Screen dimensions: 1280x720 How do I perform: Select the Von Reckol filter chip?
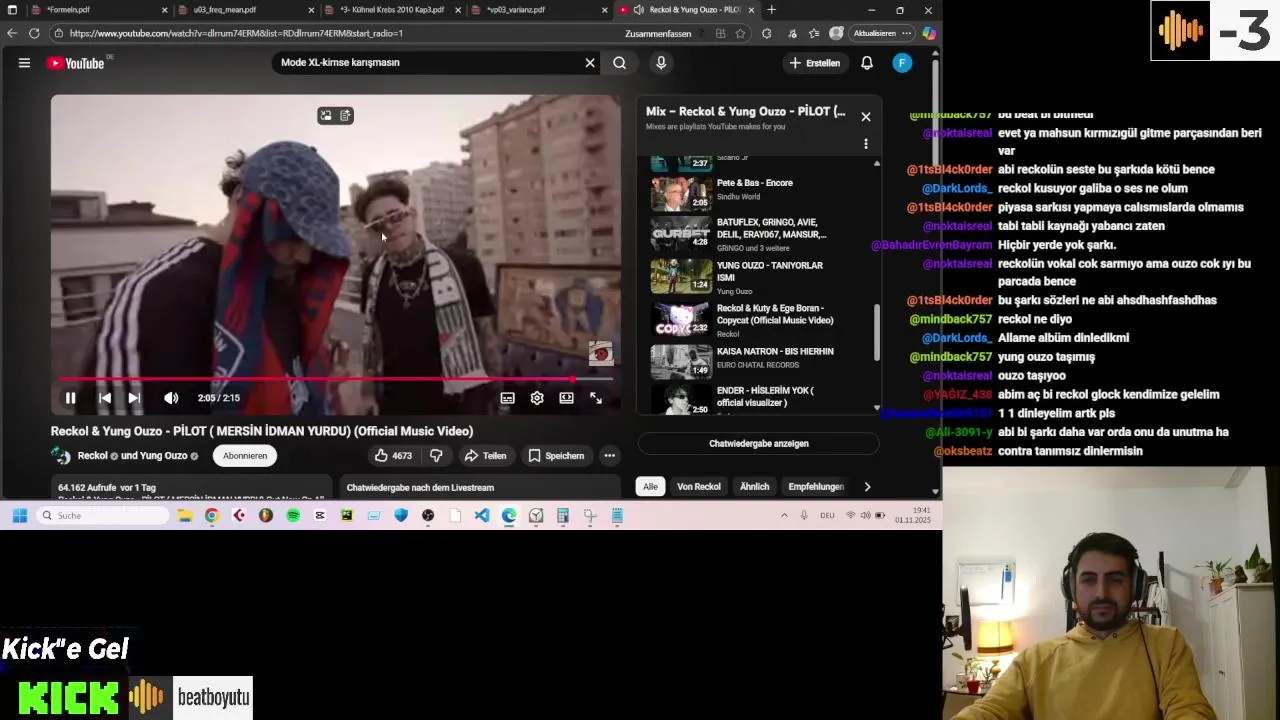click(699, 487)
